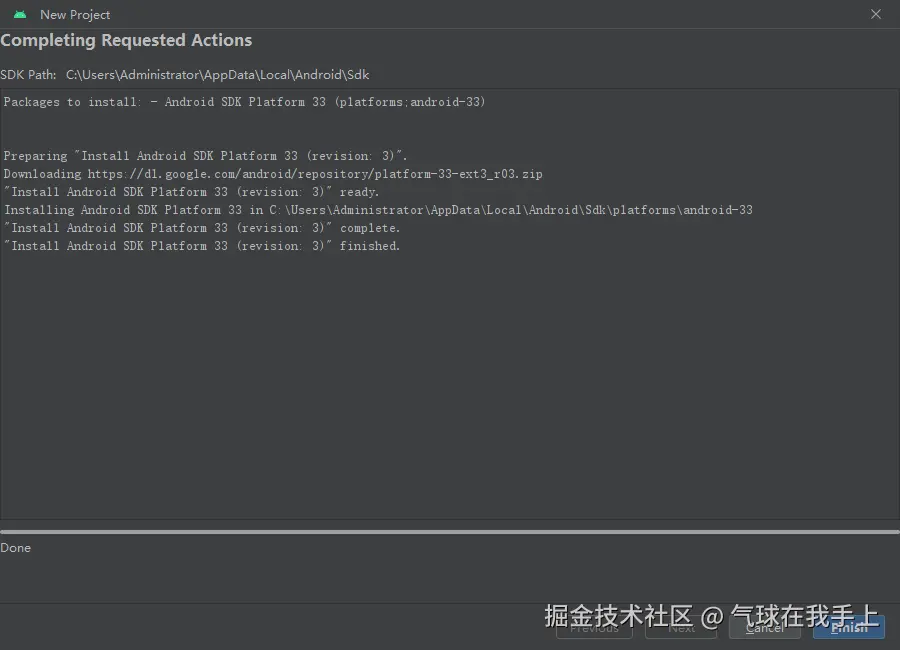Click the Packages to install line

(x=244, y=102)
